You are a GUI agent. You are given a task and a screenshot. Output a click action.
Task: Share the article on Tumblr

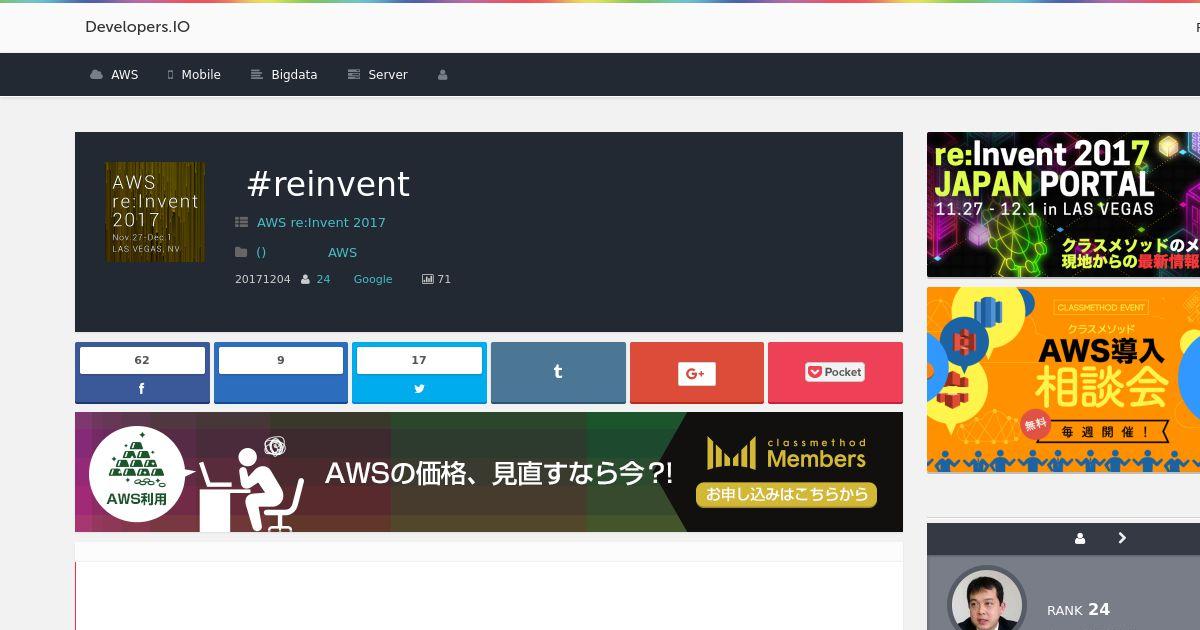pyautogui.click(x=558, y=373)
